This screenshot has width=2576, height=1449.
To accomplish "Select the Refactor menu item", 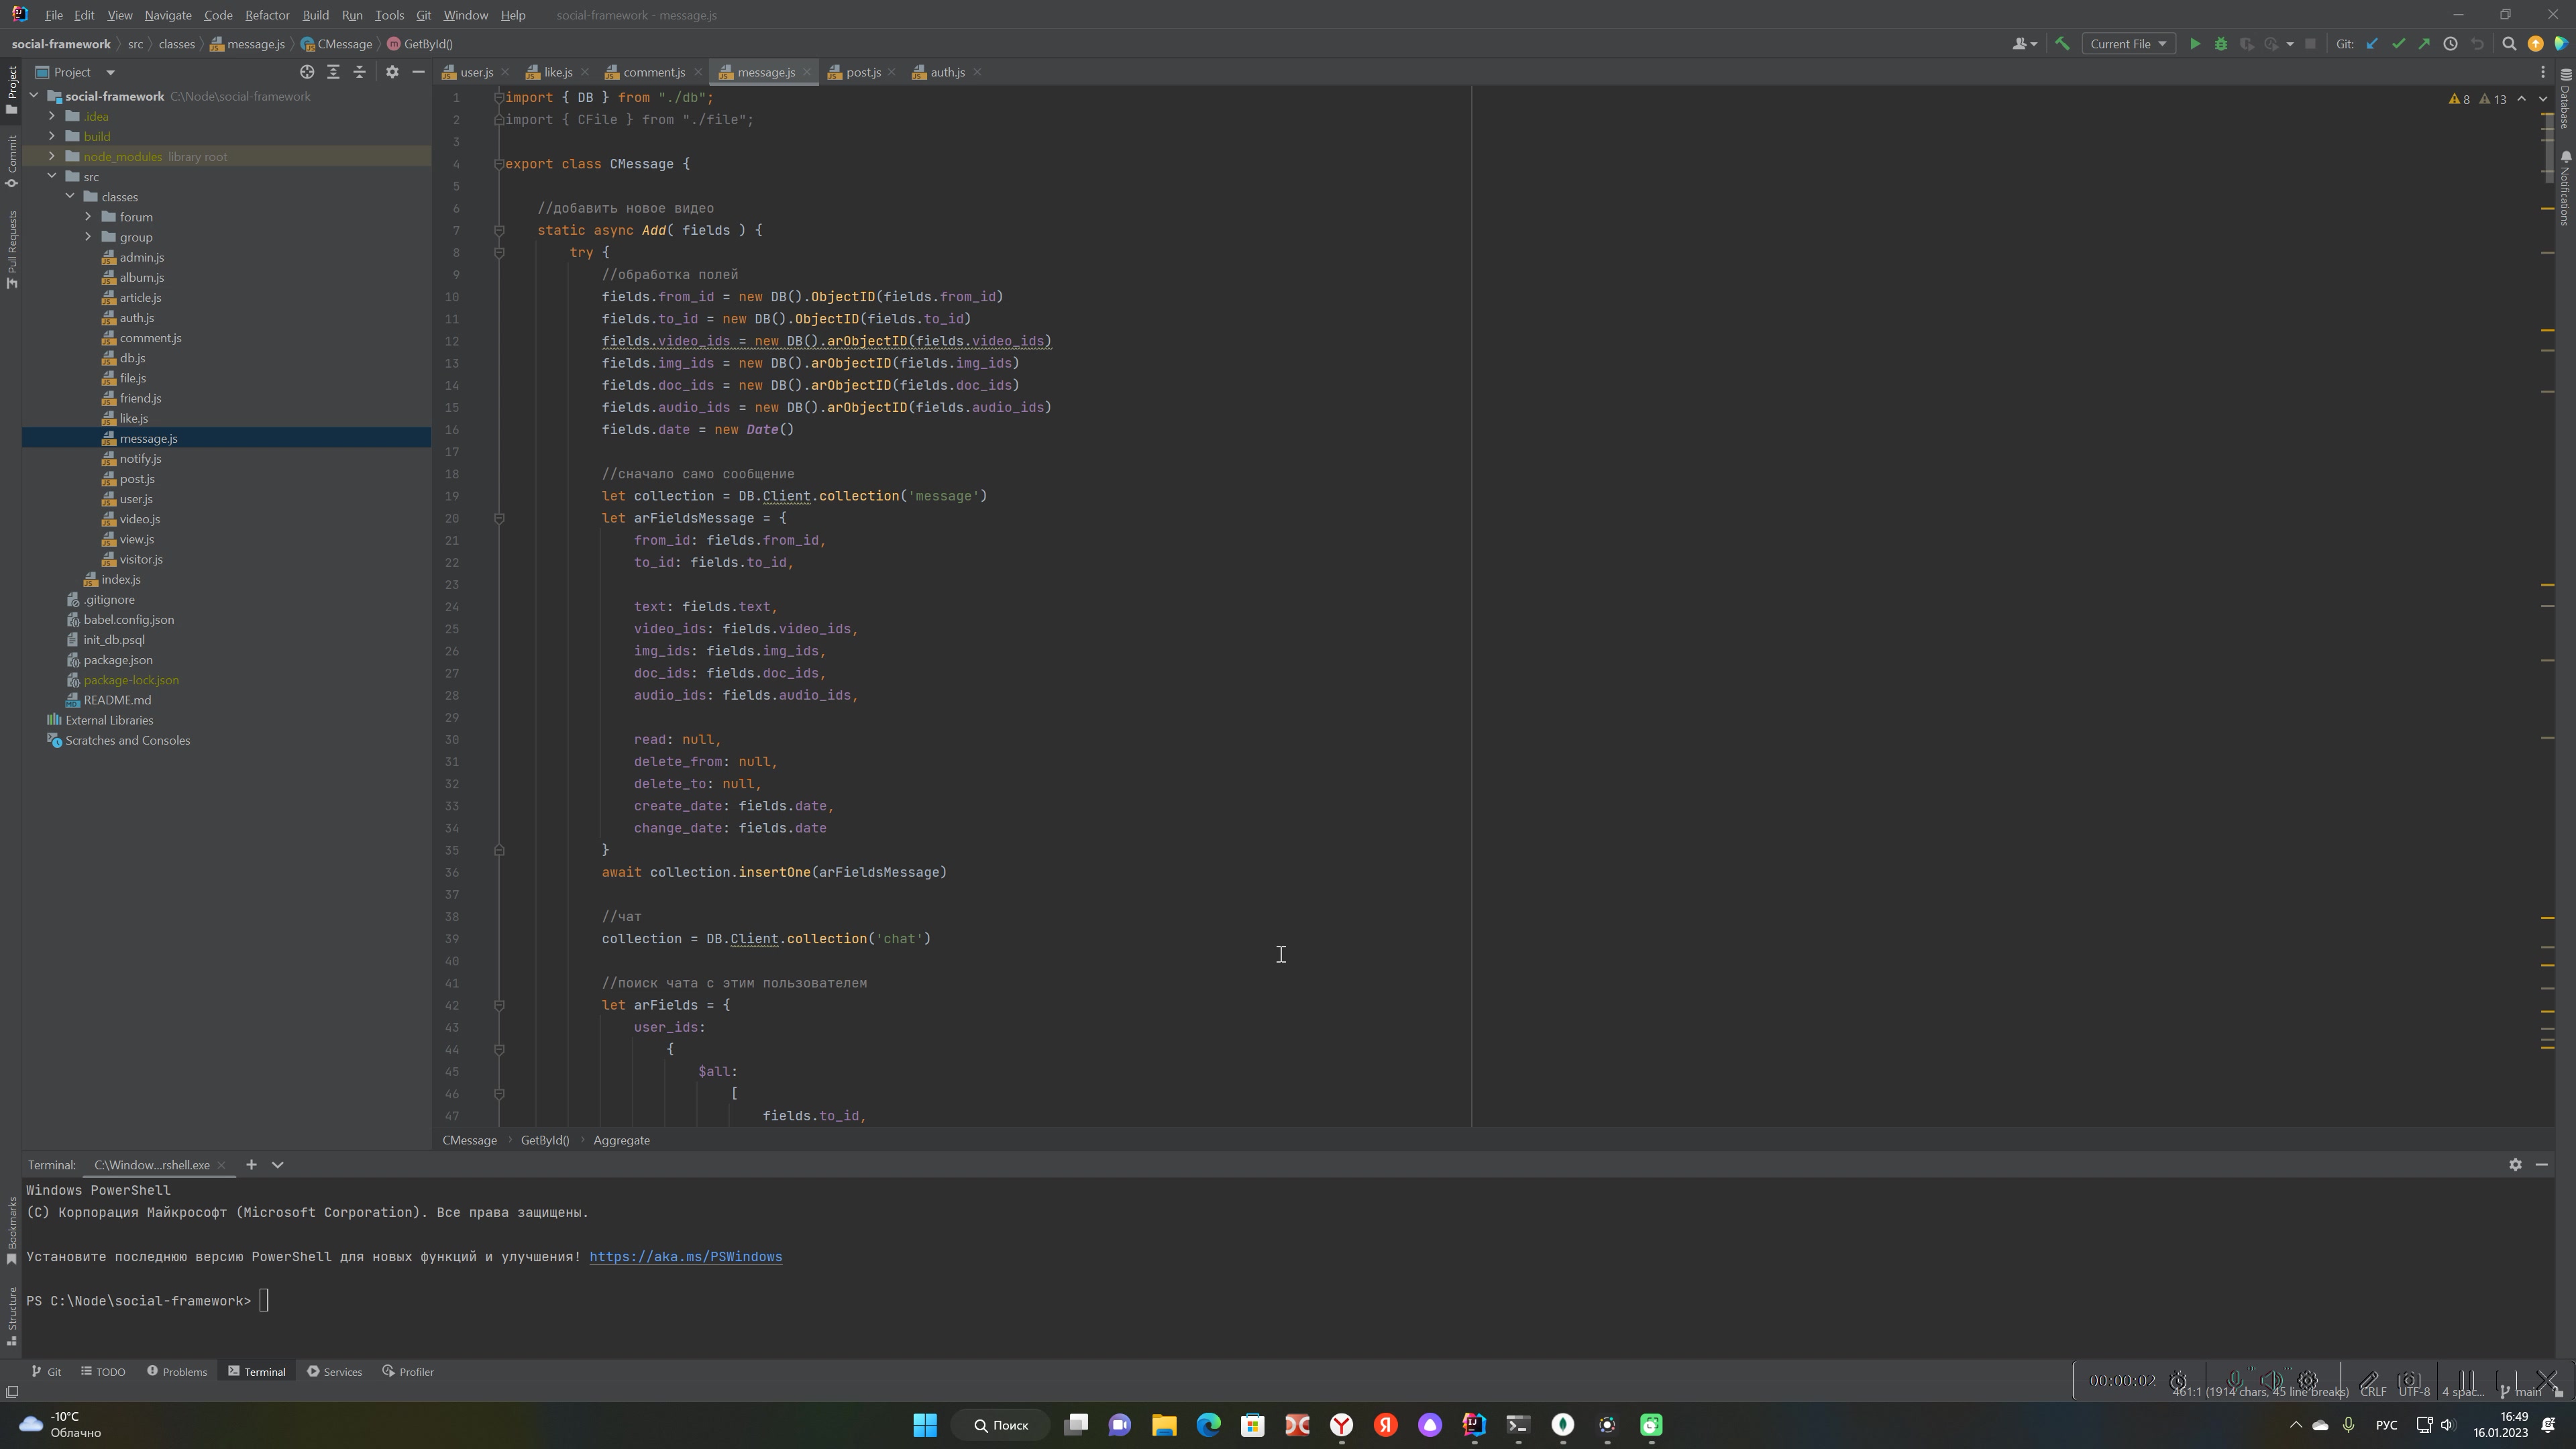I will point(267,14).
